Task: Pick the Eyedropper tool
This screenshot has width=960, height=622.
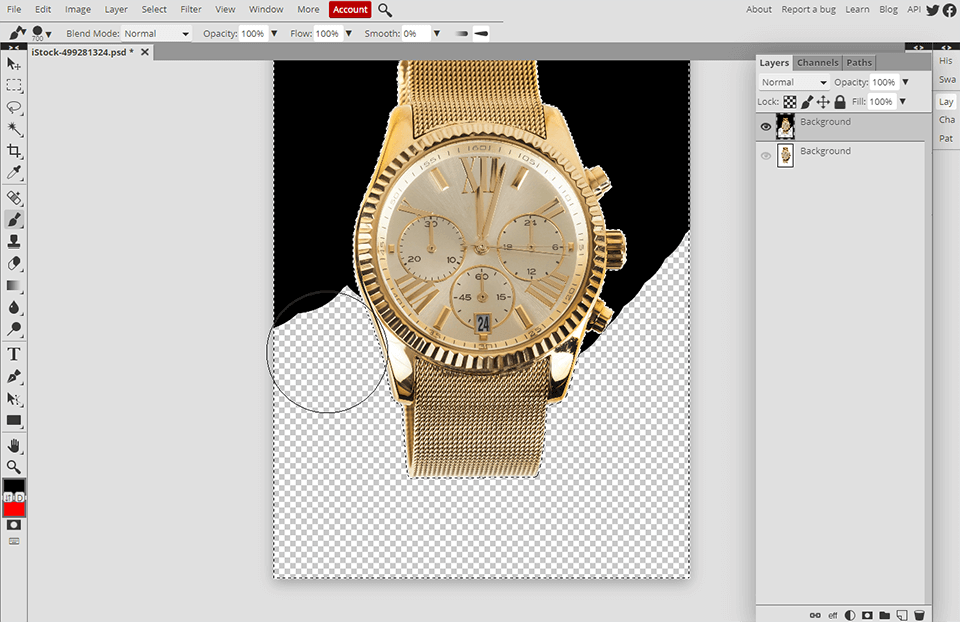Action: pos(14,173)
